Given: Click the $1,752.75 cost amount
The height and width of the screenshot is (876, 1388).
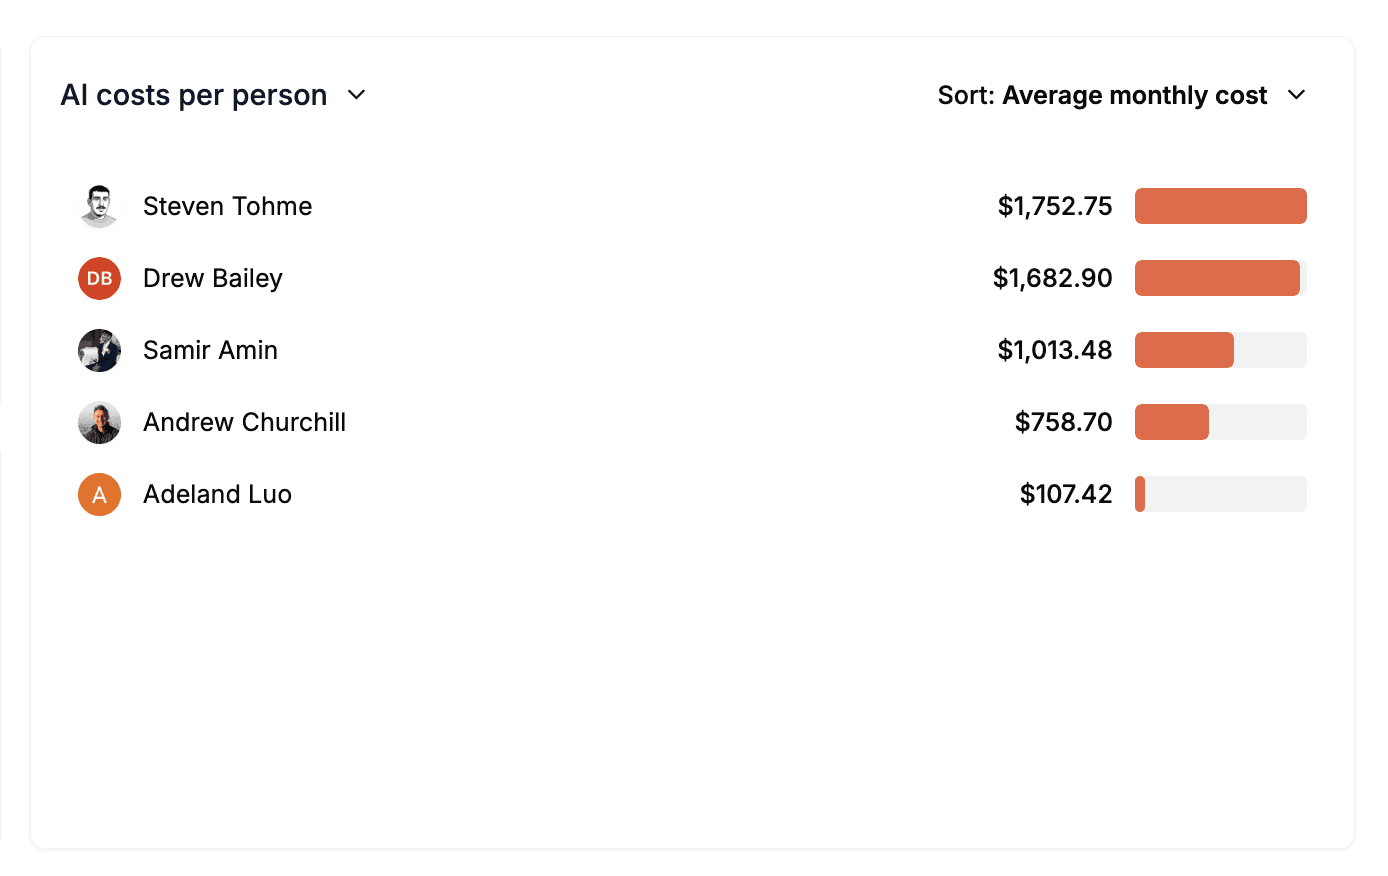Looking at the screenshot, I should (1054, 206).
